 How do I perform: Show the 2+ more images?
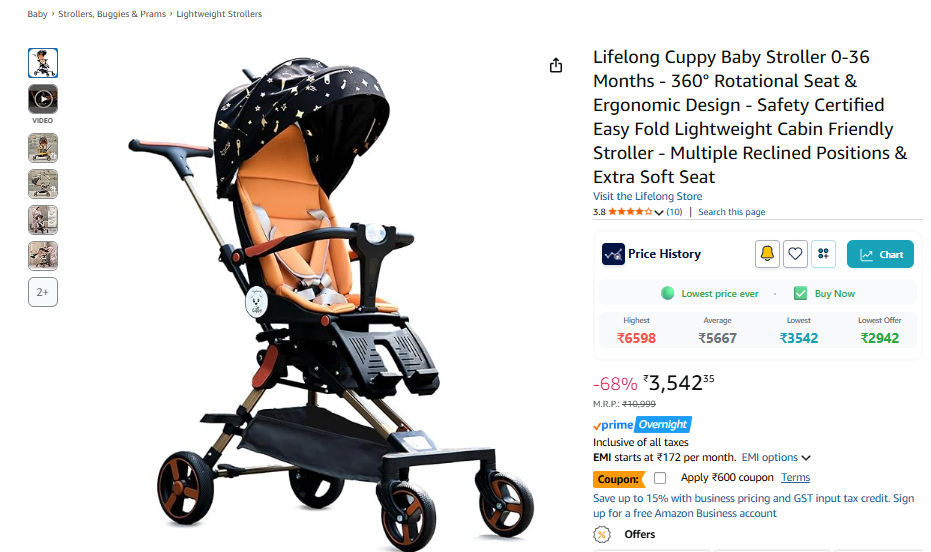[x=43, y=292]
